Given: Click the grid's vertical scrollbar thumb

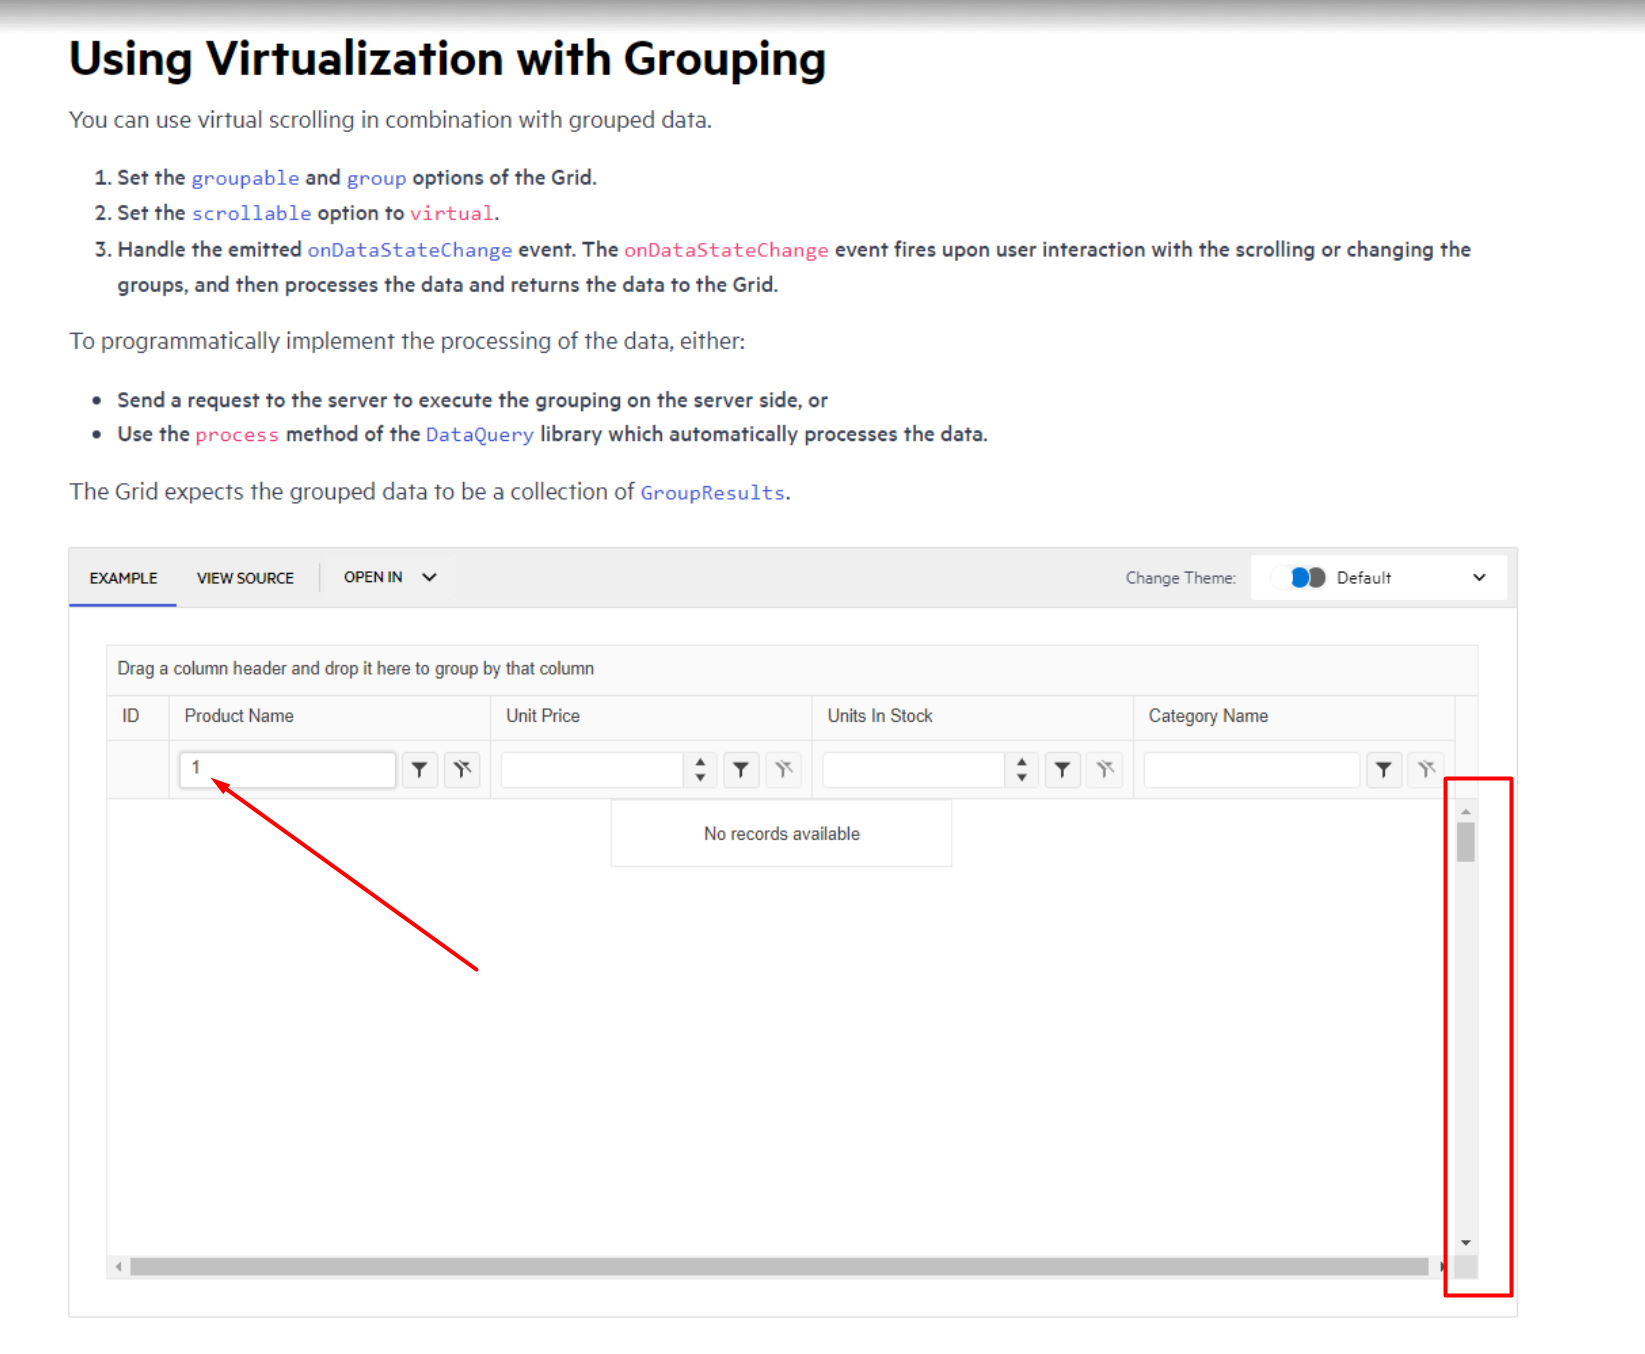Looking at the screenshot, I should (x=1465, y=841).
